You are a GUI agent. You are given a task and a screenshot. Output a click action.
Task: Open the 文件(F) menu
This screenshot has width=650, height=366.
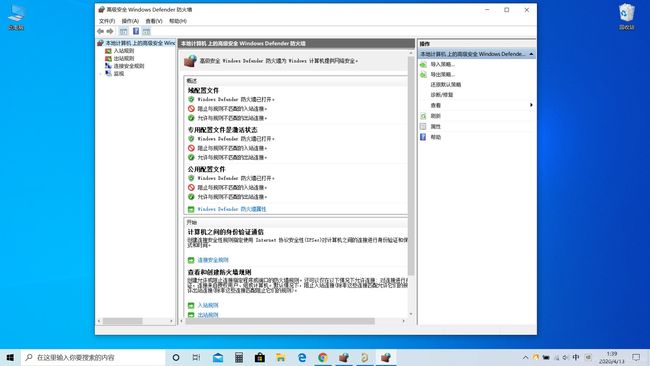coord(107,21)
